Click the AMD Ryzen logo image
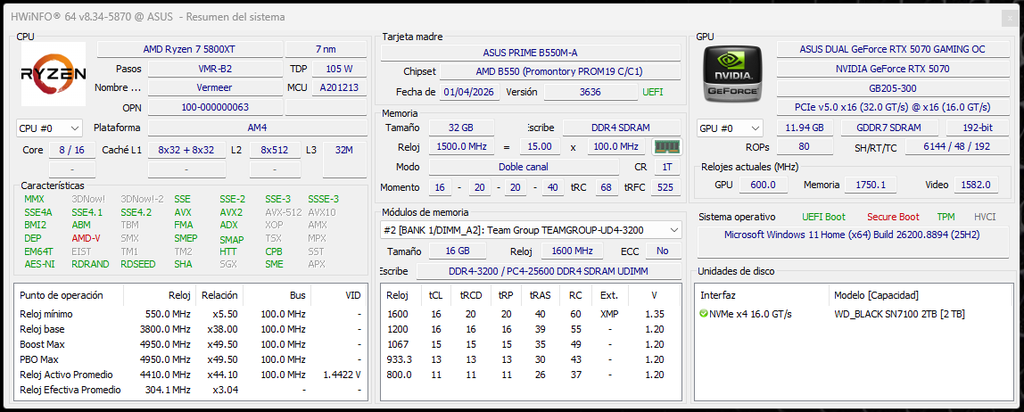Viewport: 1024px width, 412px height. click(x=53, y=74)
